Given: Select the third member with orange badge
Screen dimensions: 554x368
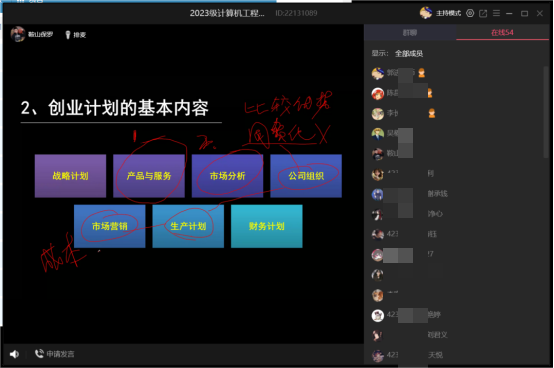Looking at the screenshot, I should tap(456, 114).
